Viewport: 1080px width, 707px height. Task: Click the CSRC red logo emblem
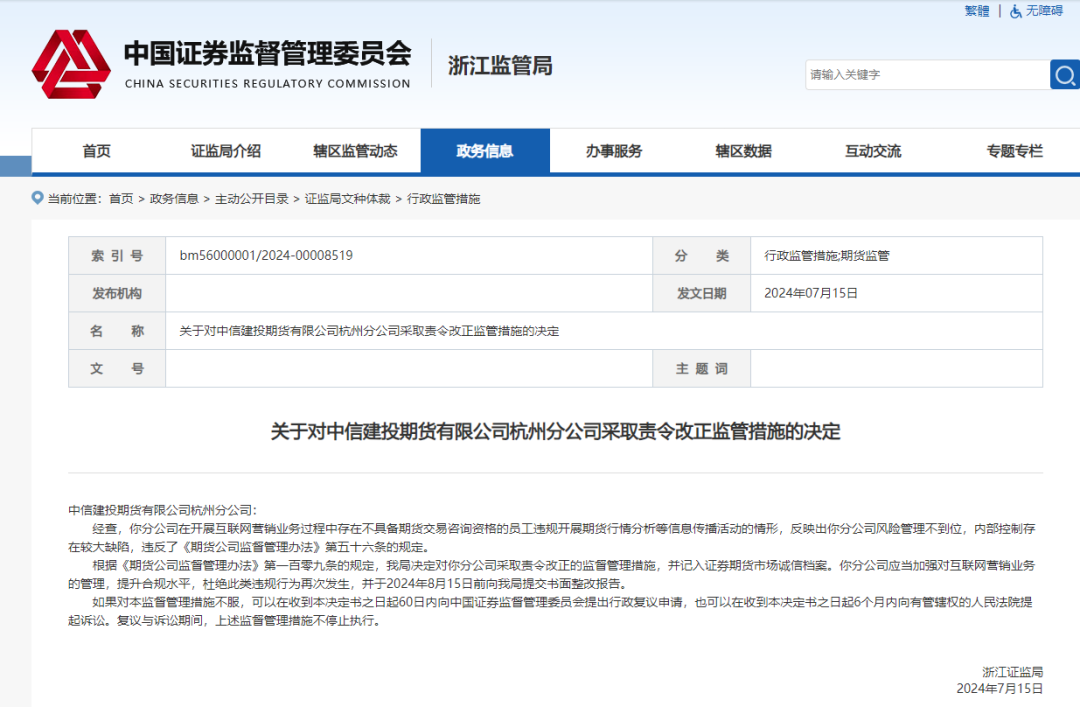[70, 63]
